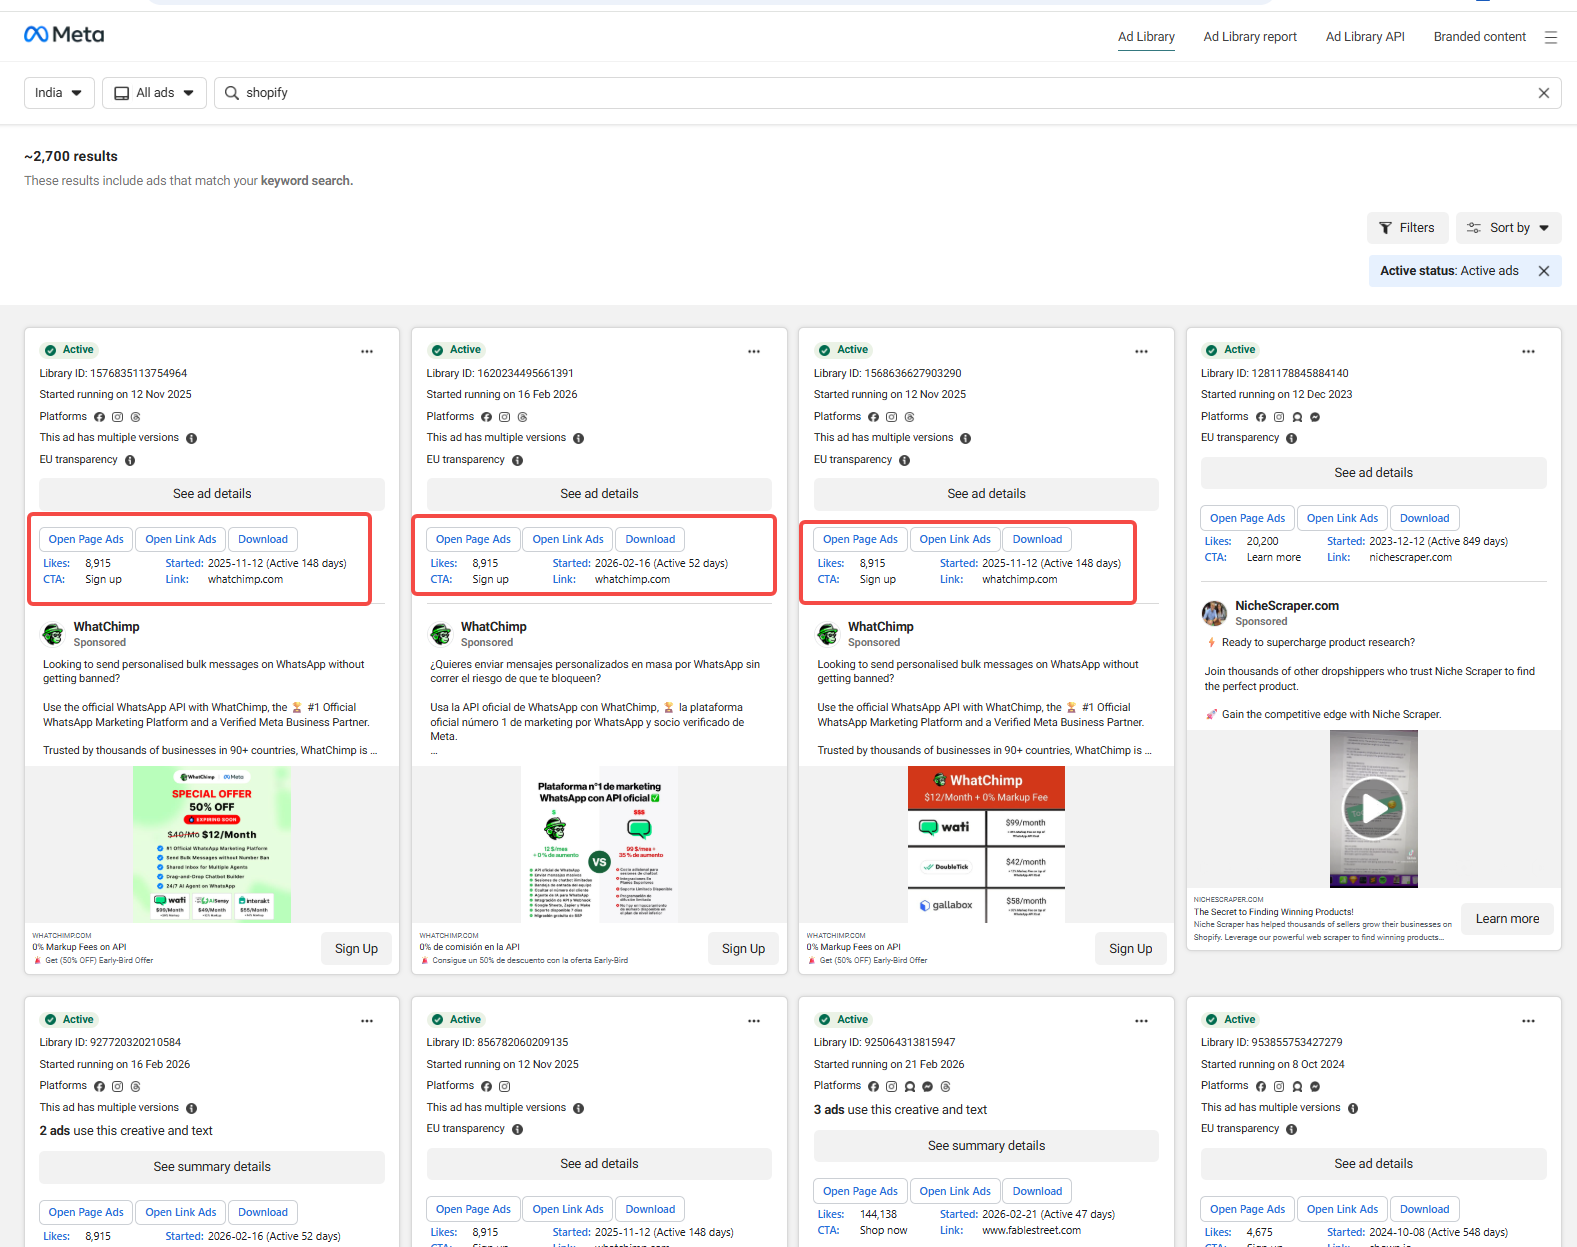See ad details for Library ID 1568636627903290
This screenshot has width=1577, height=1247.
(986, 494)
